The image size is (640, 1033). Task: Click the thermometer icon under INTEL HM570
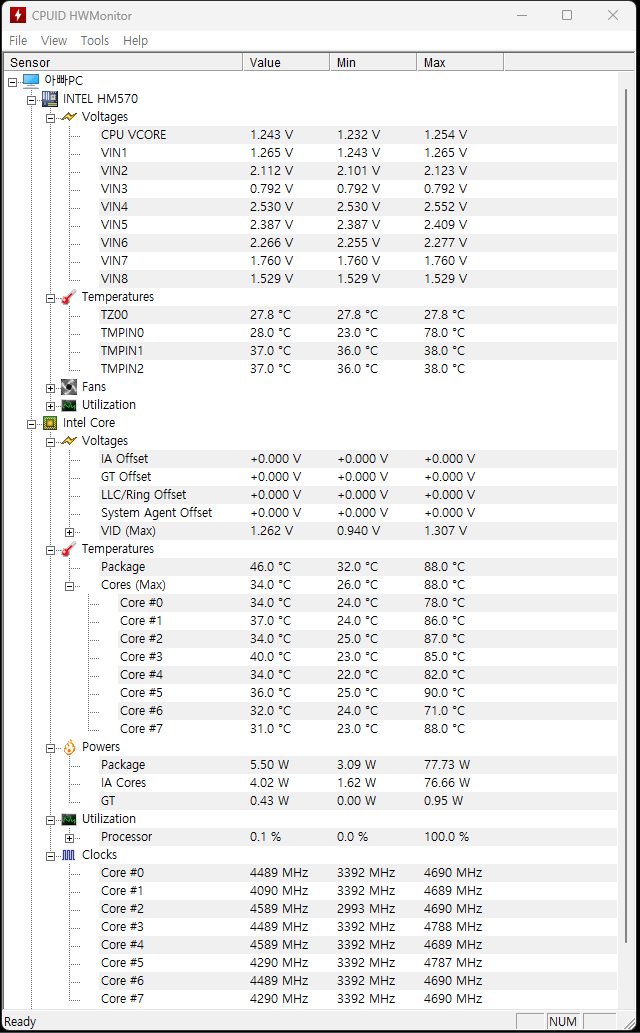coord(69,297)
